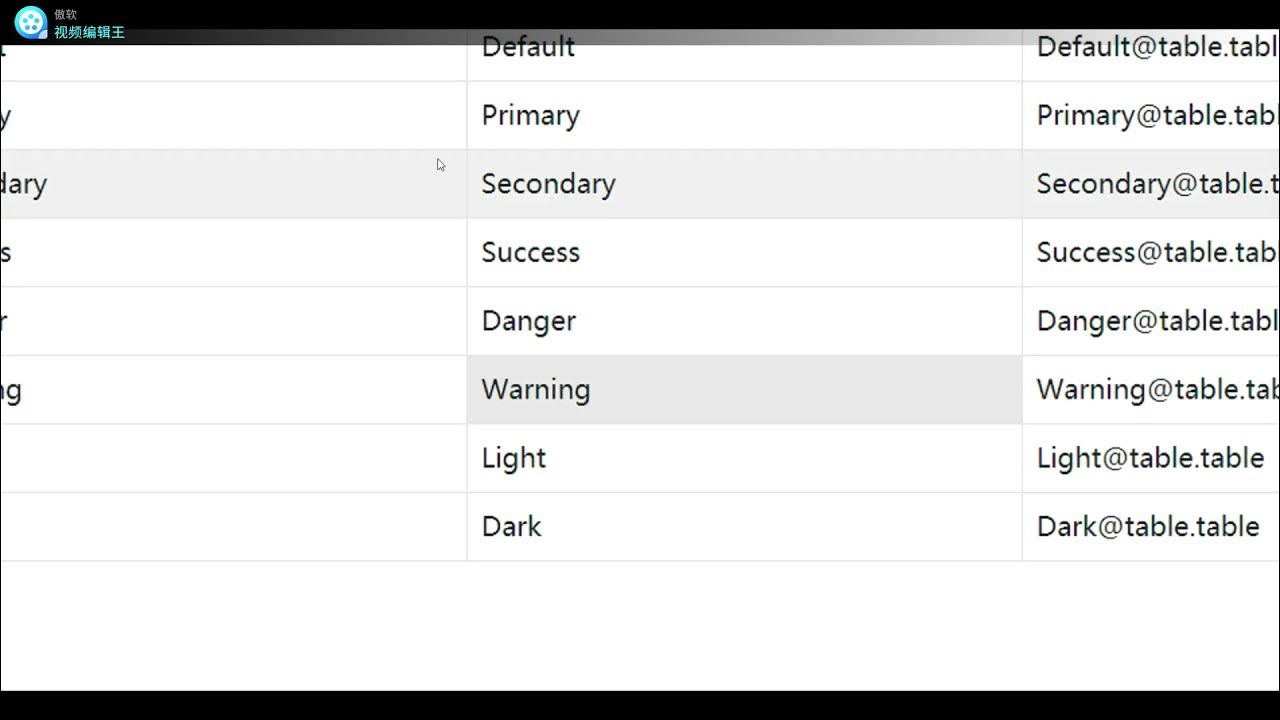
Task: Click the Dark cell in middle column
Action: pos(744,527)
